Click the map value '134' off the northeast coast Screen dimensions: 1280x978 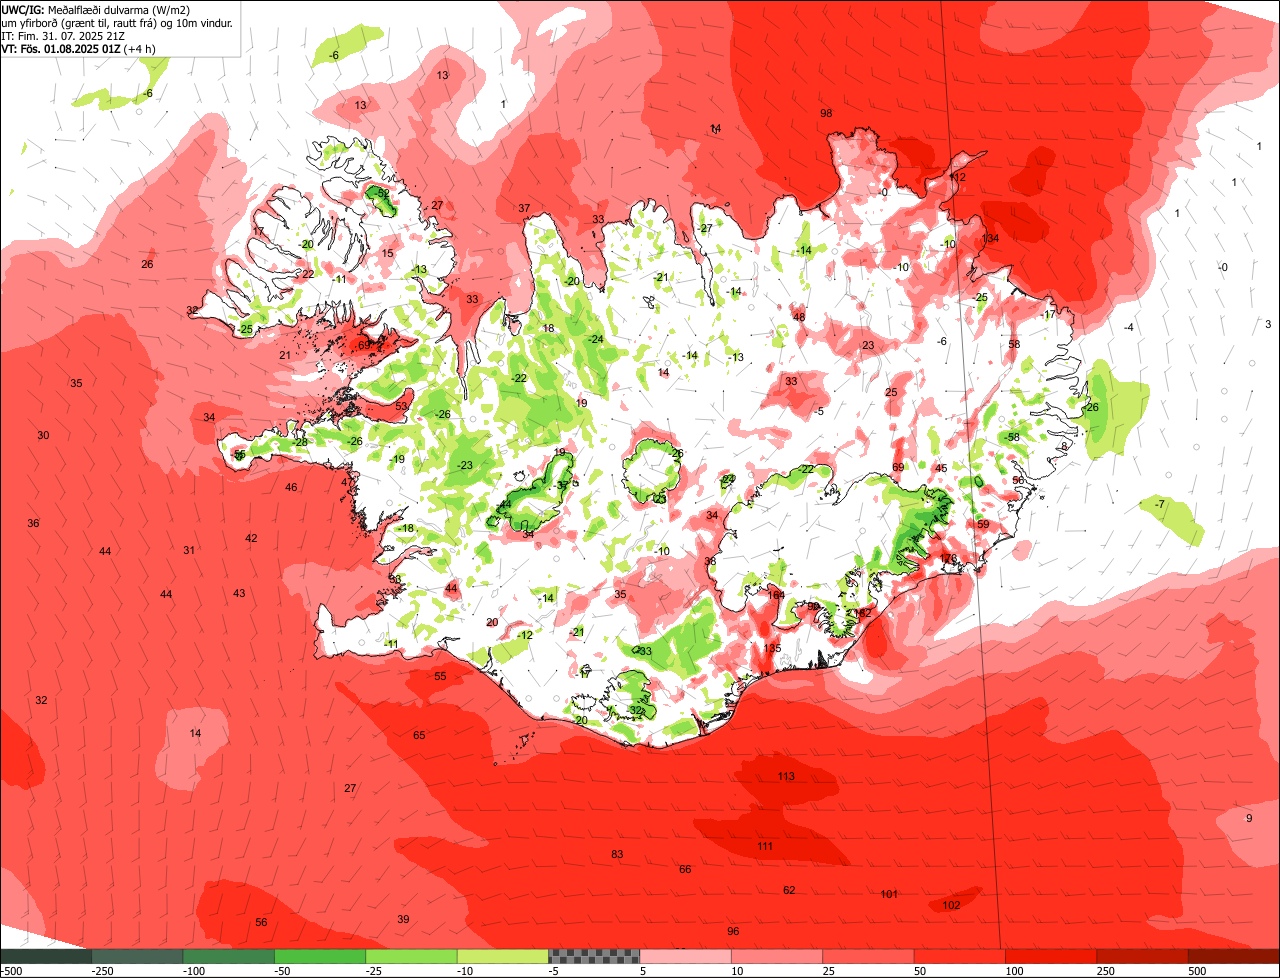click(991, 238)
